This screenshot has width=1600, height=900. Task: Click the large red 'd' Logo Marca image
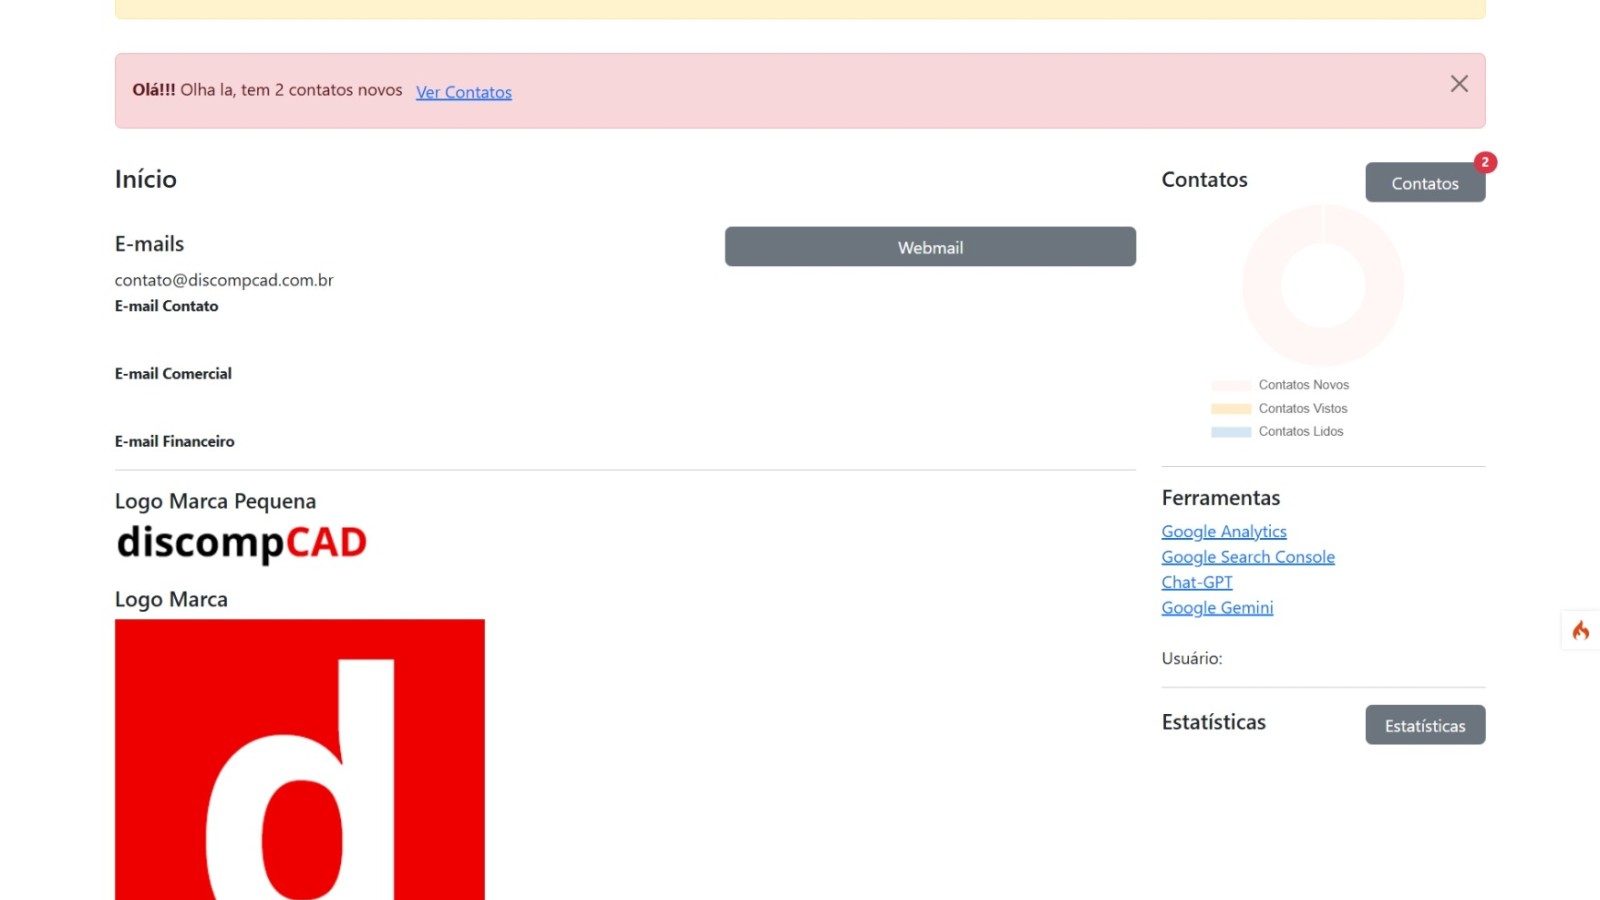[299, 758]
